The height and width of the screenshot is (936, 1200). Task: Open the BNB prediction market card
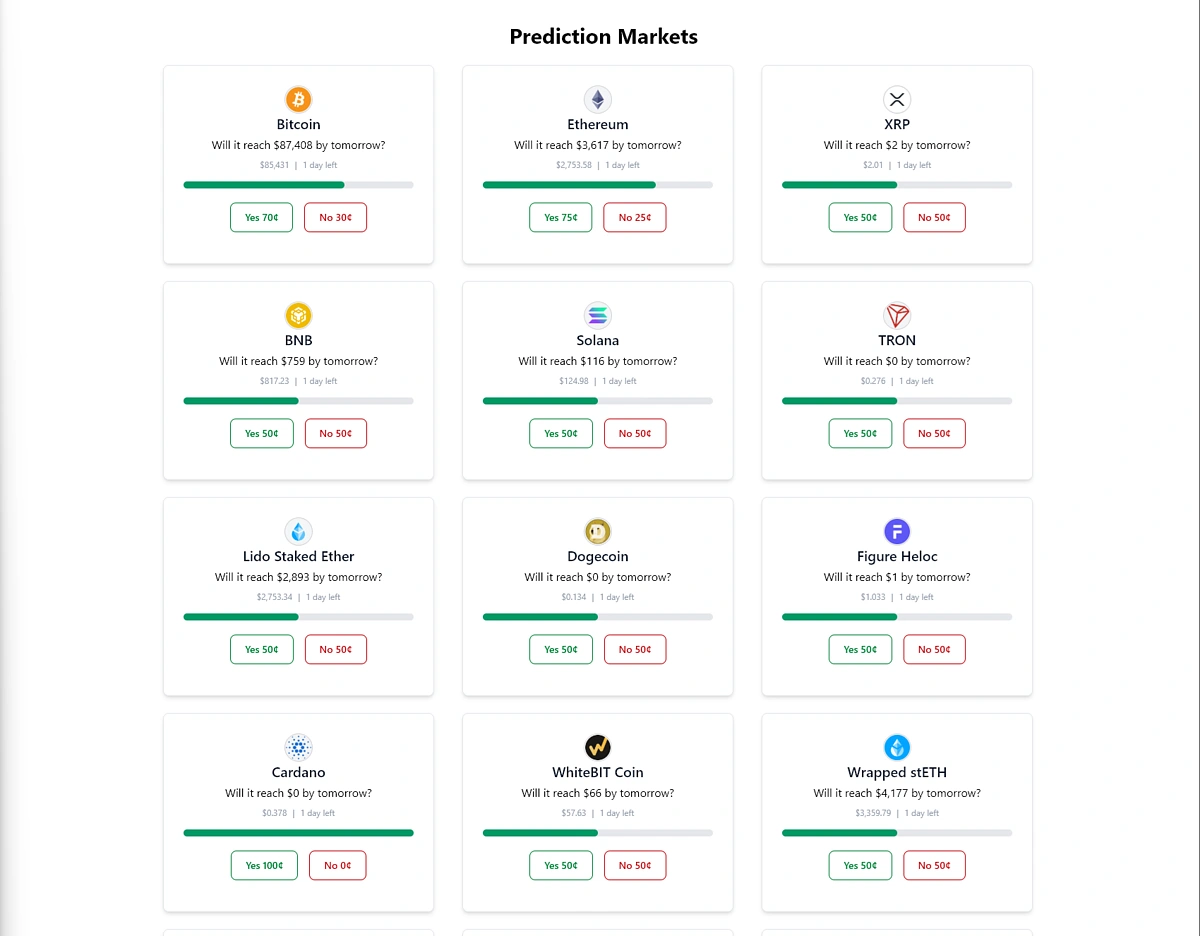(298, 380)
